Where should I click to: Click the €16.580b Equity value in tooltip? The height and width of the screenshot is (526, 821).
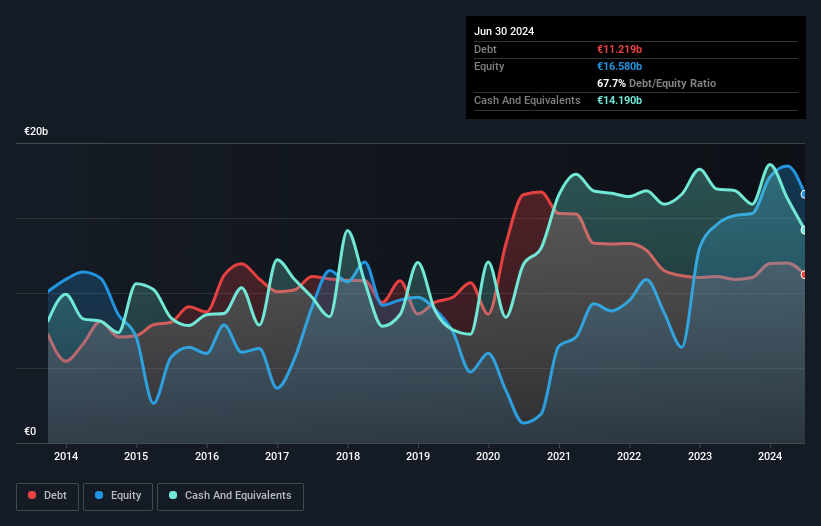click(x=619, y=66)
